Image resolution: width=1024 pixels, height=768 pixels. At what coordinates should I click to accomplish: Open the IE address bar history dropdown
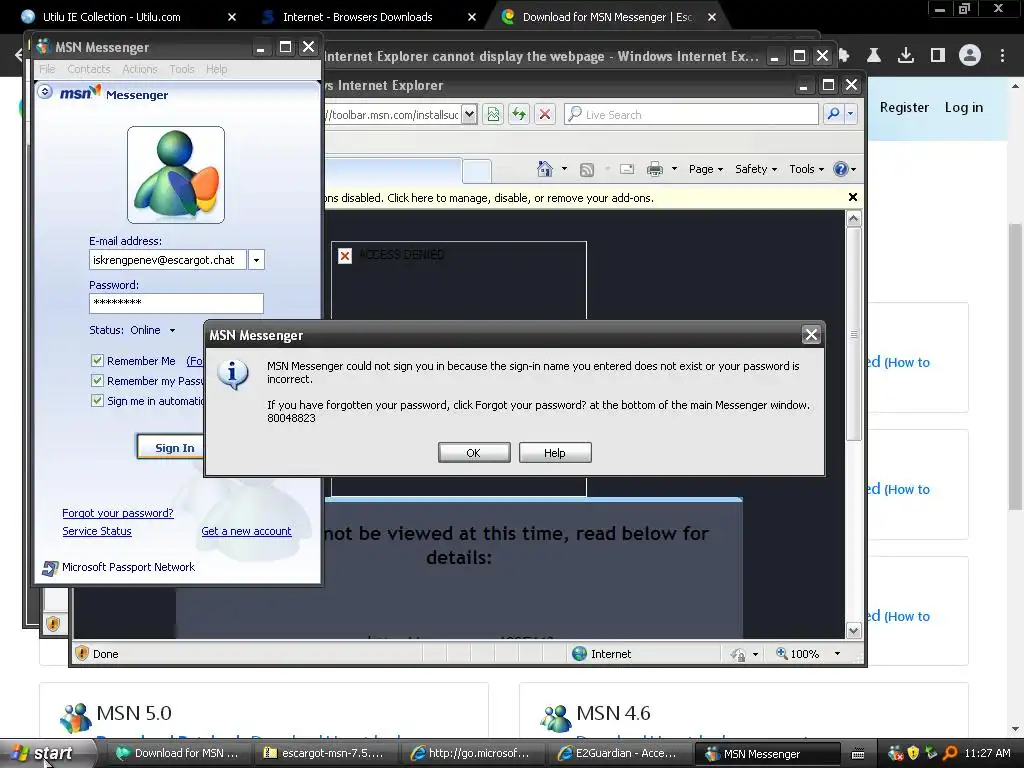(x=470, y=115)
